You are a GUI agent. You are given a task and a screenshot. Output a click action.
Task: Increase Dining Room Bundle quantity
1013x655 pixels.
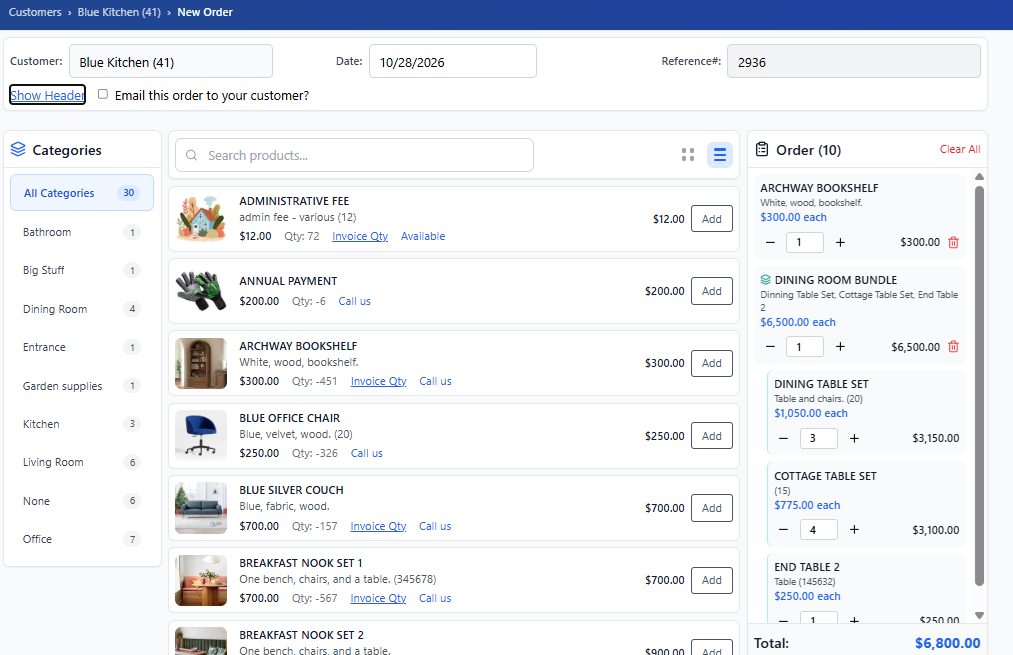tap(841, 347)
